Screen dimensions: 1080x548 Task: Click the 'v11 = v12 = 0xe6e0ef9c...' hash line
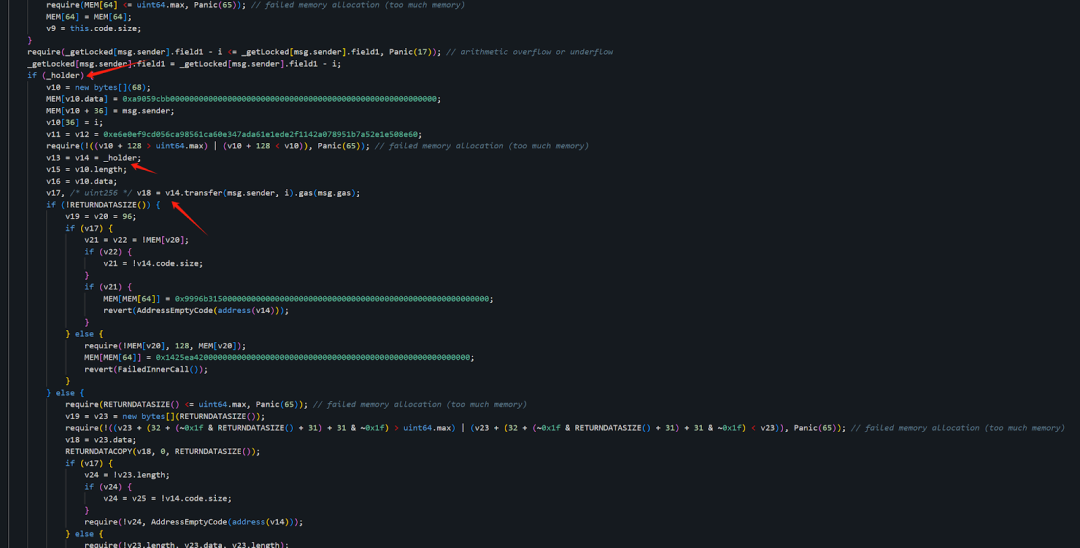click(x=234, y=134)
